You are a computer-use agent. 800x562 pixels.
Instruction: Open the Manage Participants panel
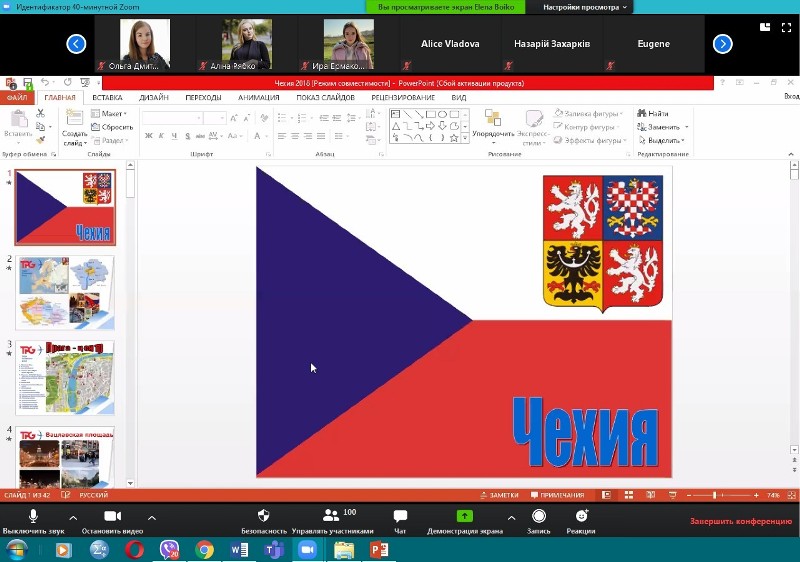point(332,516)
